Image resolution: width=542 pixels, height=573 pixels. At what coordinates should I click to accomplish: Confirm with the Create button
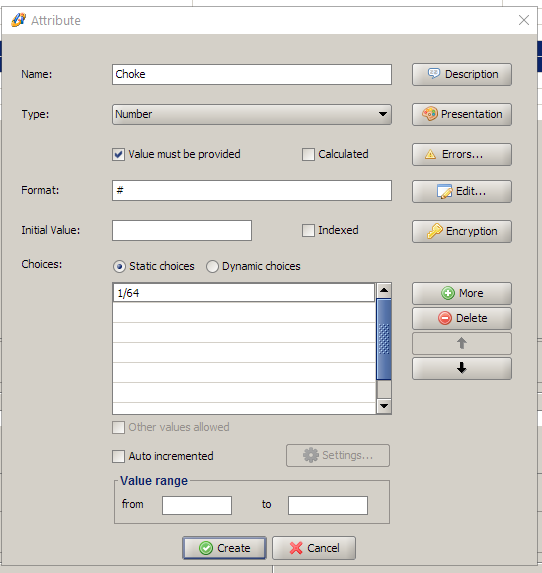tap(224, 548)
